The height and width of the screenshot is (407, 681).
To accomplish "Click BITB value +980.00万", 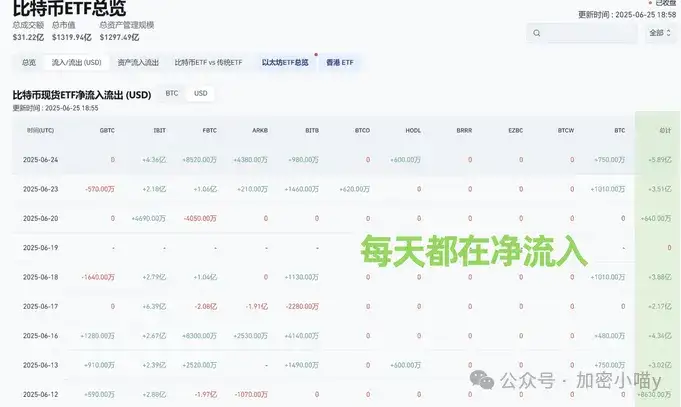I will 303,160.
